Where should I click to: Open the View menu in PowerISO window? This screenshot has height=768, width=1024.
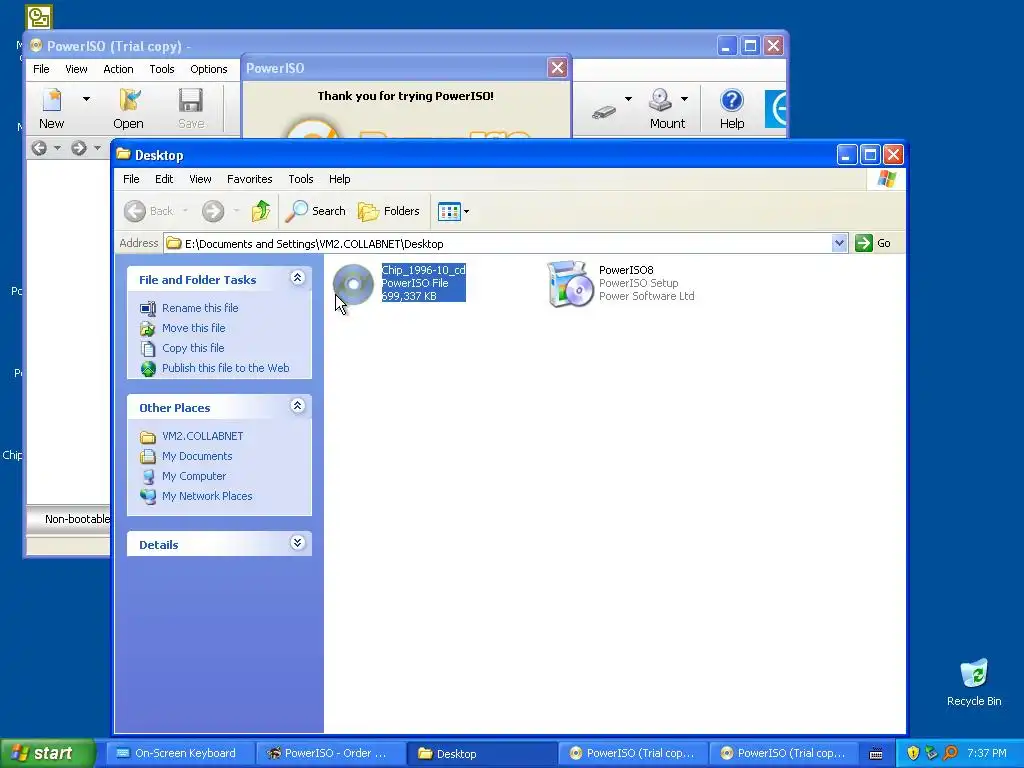click(x=76, y=69)
